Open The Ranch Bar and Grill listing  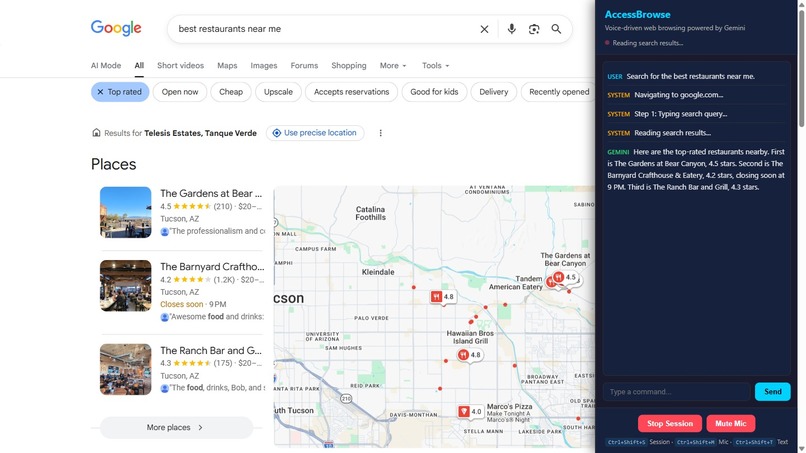point(211,351)
